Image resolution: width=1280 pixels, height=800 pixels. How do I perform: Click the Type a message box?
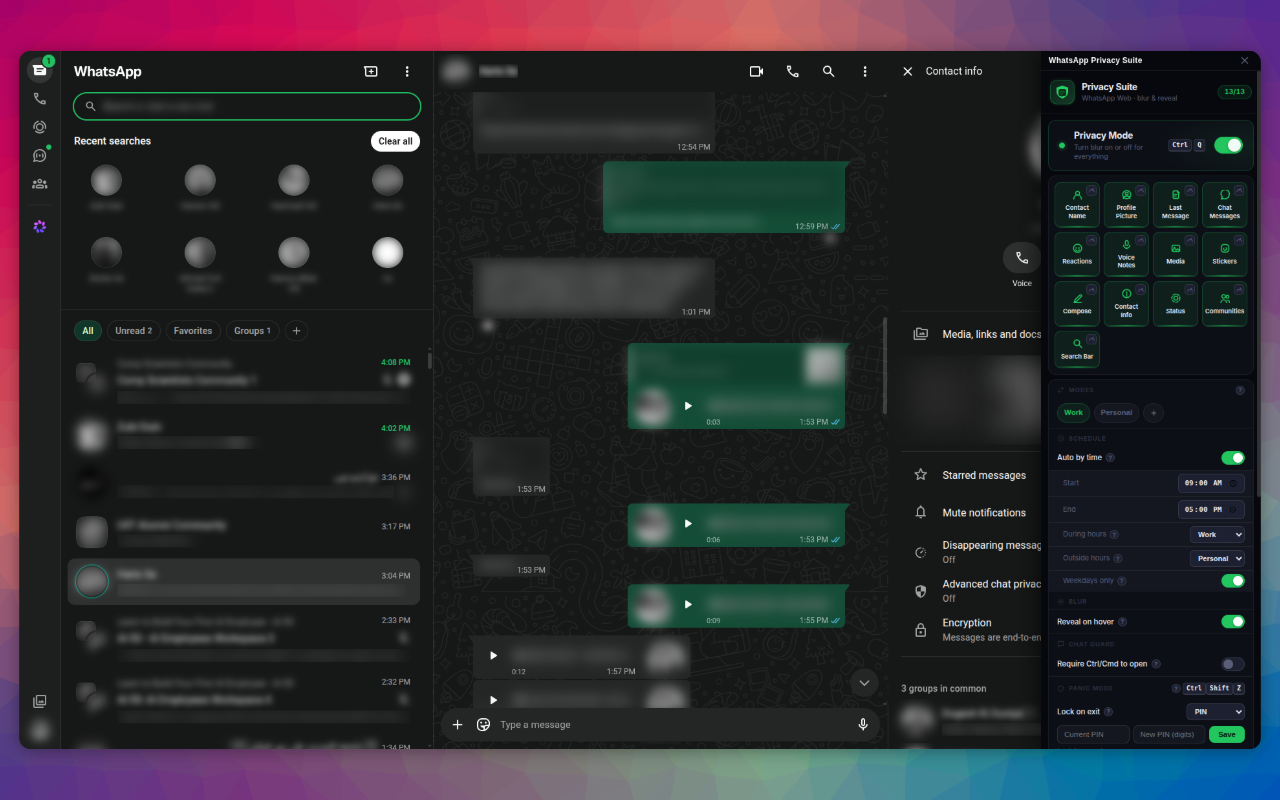pos(671,725)
